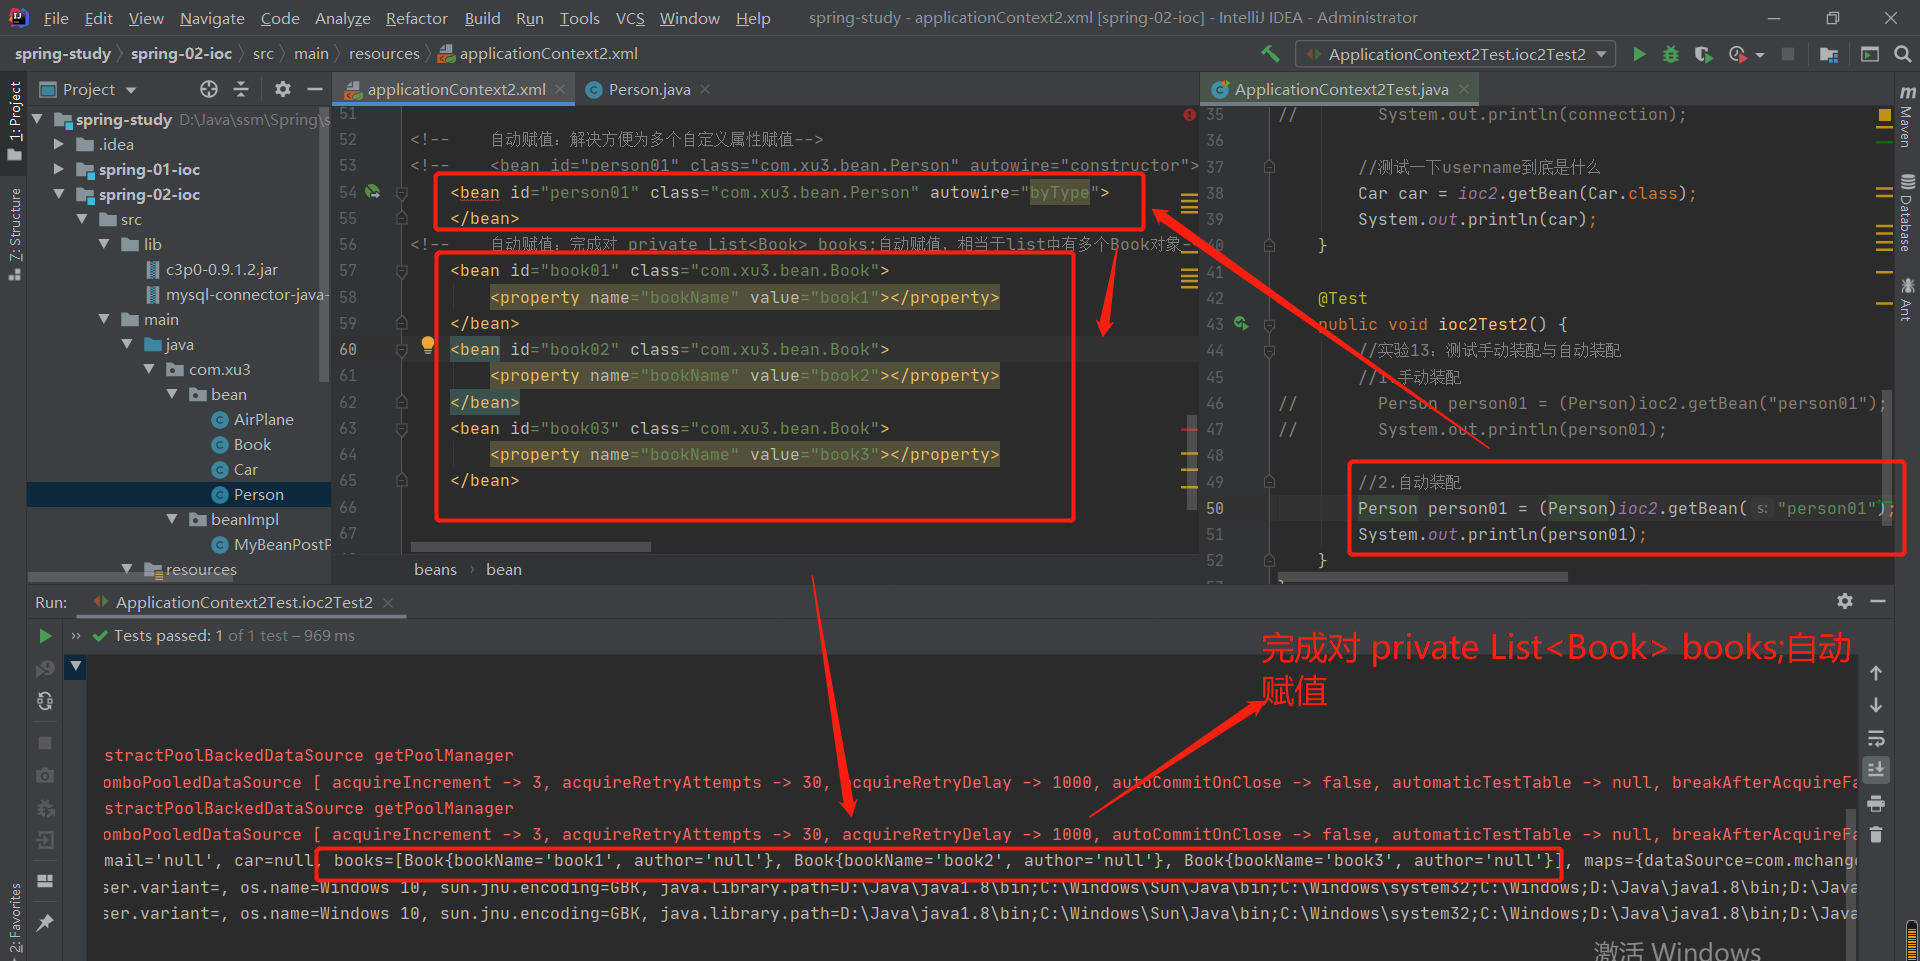Click the Spring bean gutter icon at line 54
Screen dimensions: 1920x961
[373, 191]
